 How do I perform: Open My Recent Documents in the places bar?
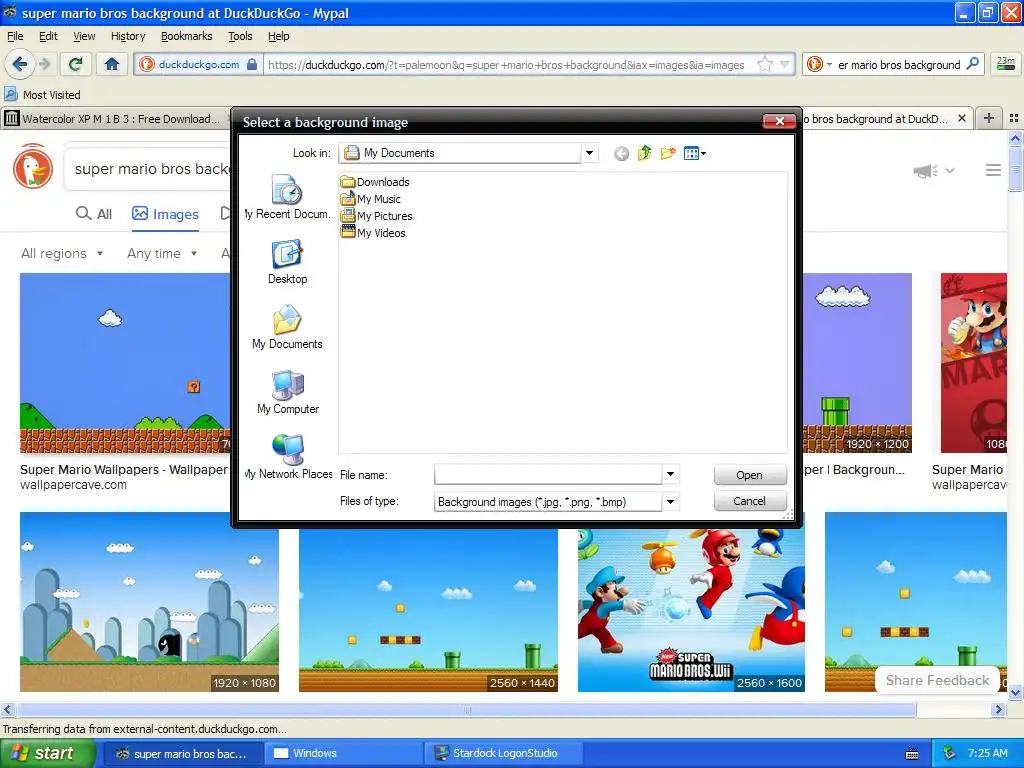(x=287, y=197)
